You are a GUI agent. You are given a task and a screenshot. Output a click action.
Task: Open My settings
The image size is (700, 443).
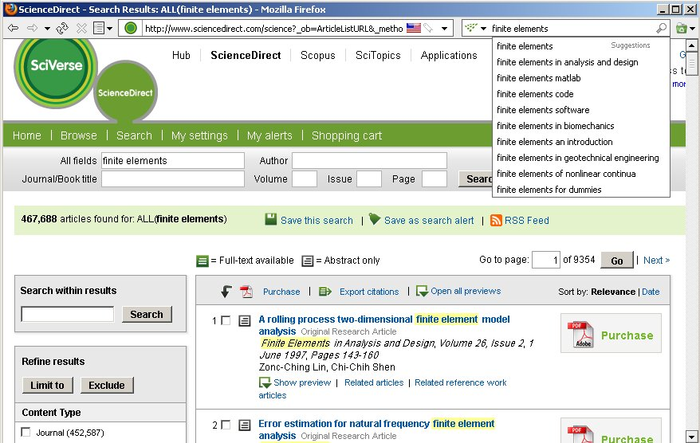click(200, 135)
